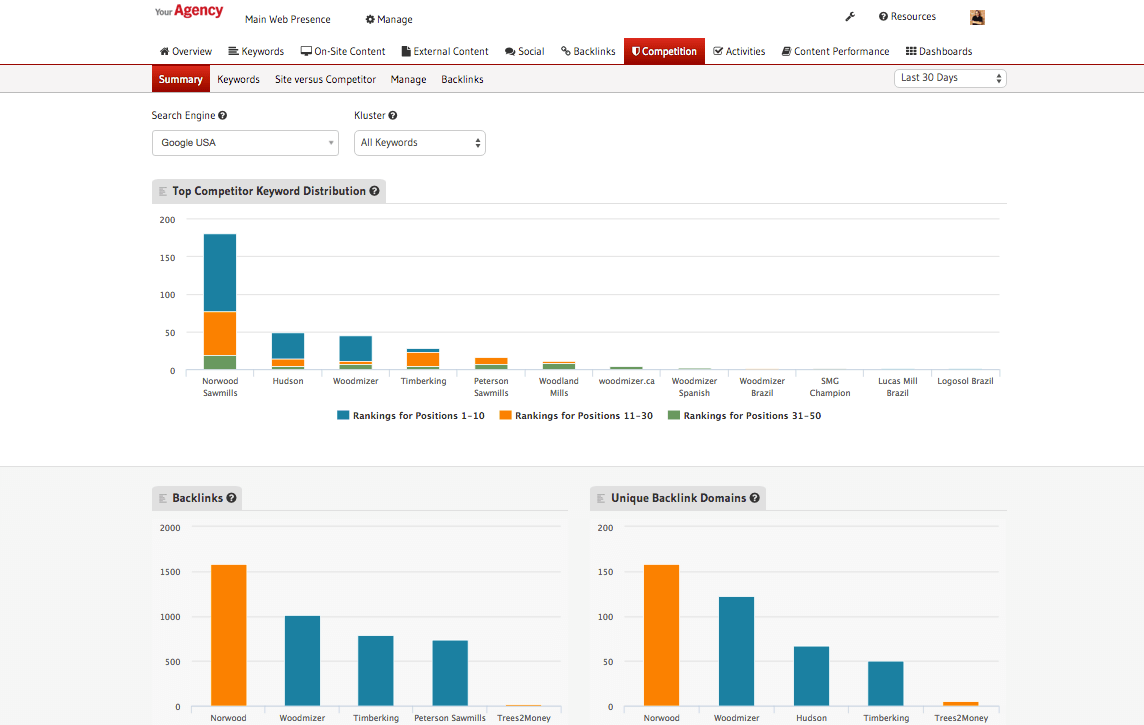Screen dimensions: 1144x725
Task: Click the Timberking keyword distribution bar
Action: click(423, 360)
